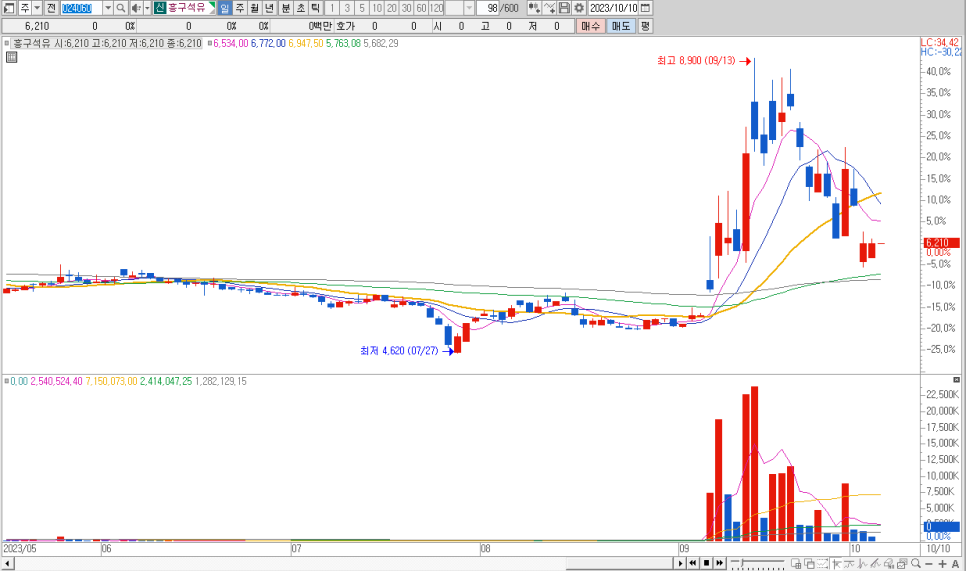The width and height of the screenshot is (966, 571).
Task: Click the trend line drawing icon
Action: pos(875,563)
